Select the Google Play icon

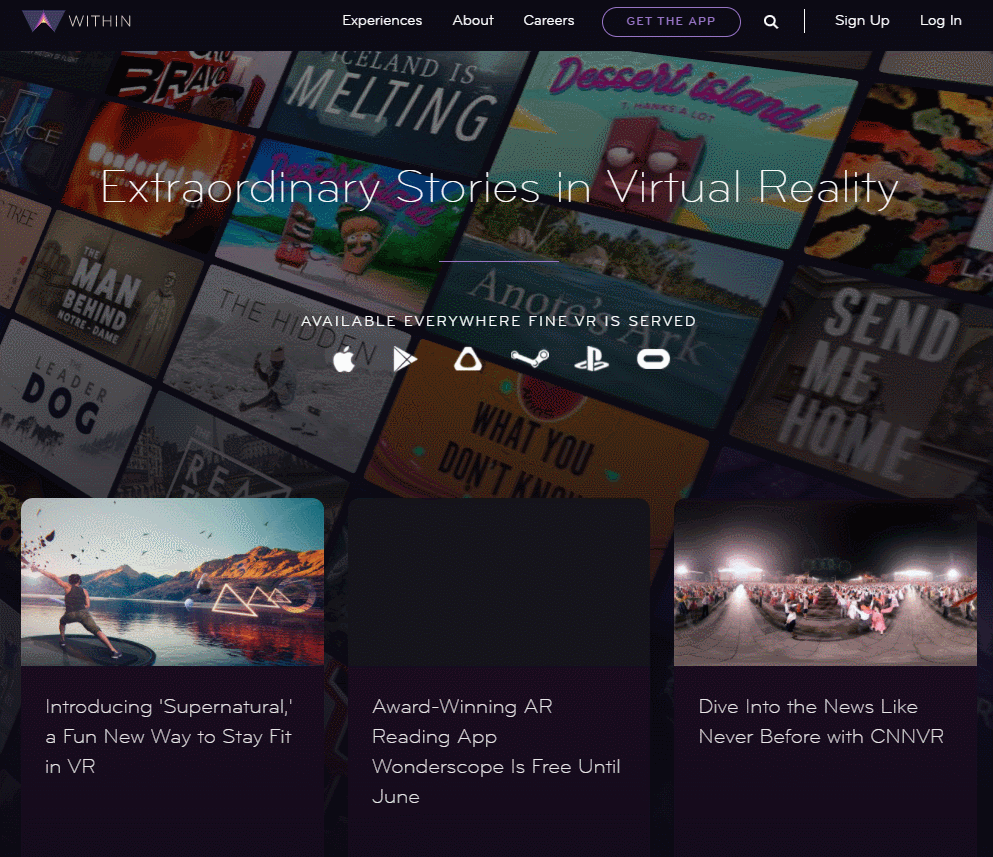(x=405, y=360)
